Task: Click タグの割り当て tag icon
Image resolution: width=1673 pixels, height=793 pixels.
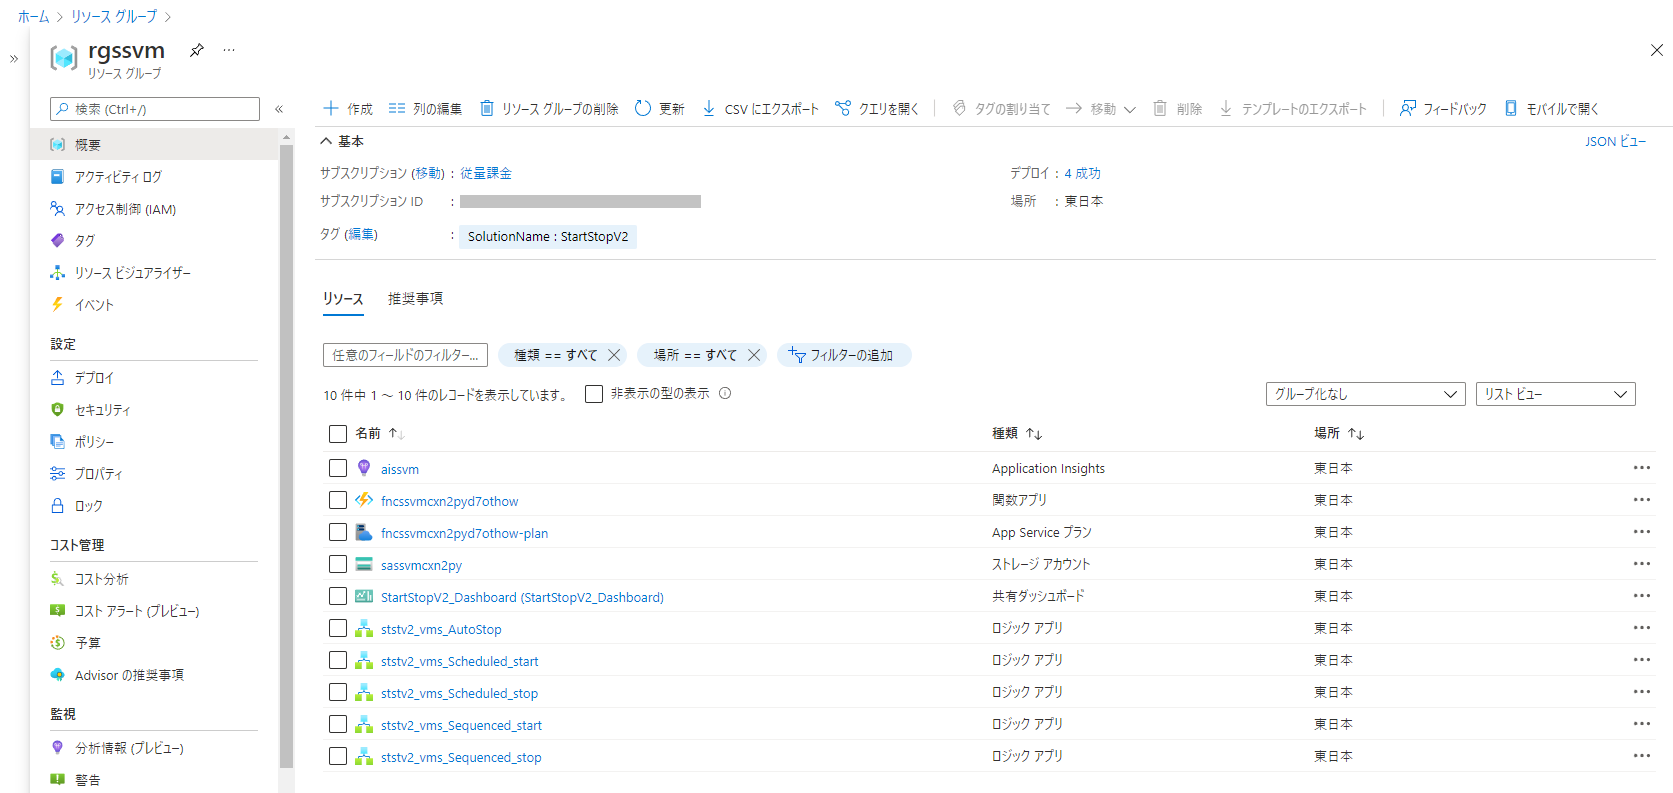Action: [959, 108]
